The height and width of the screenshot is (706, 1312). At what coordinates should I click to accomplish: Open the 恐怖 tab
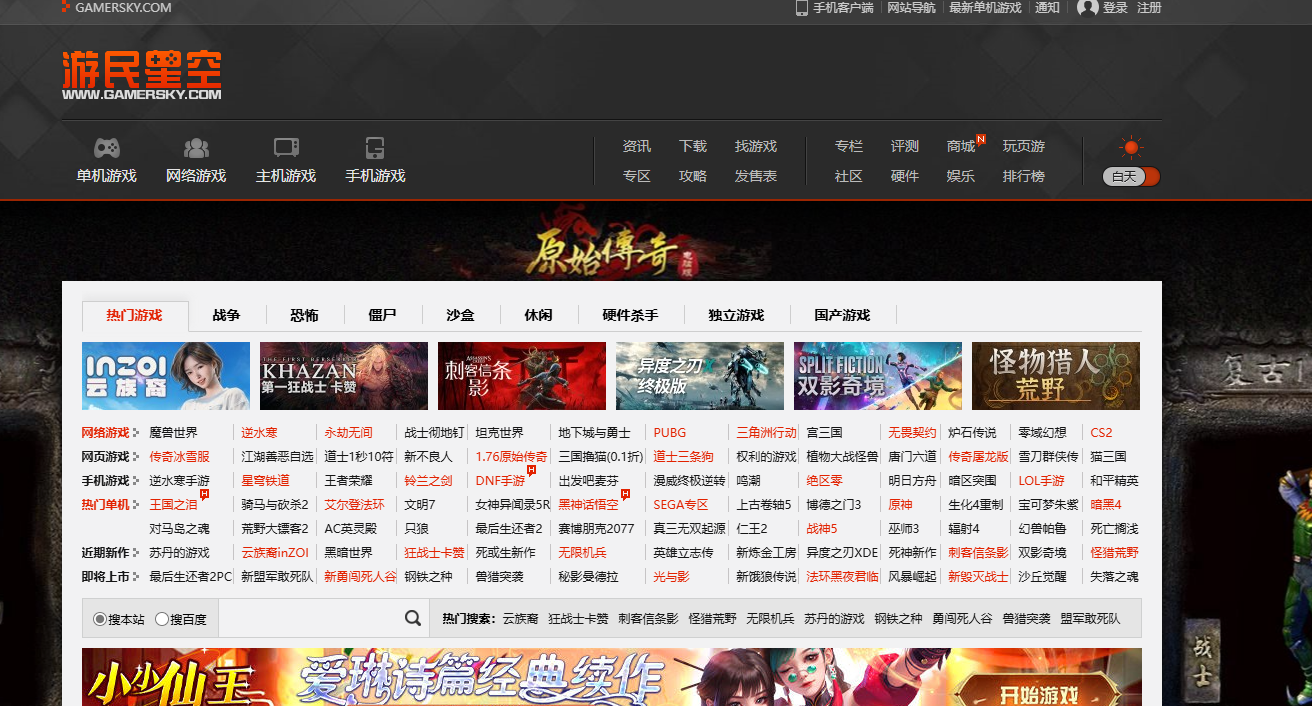(x=305, y=315)
